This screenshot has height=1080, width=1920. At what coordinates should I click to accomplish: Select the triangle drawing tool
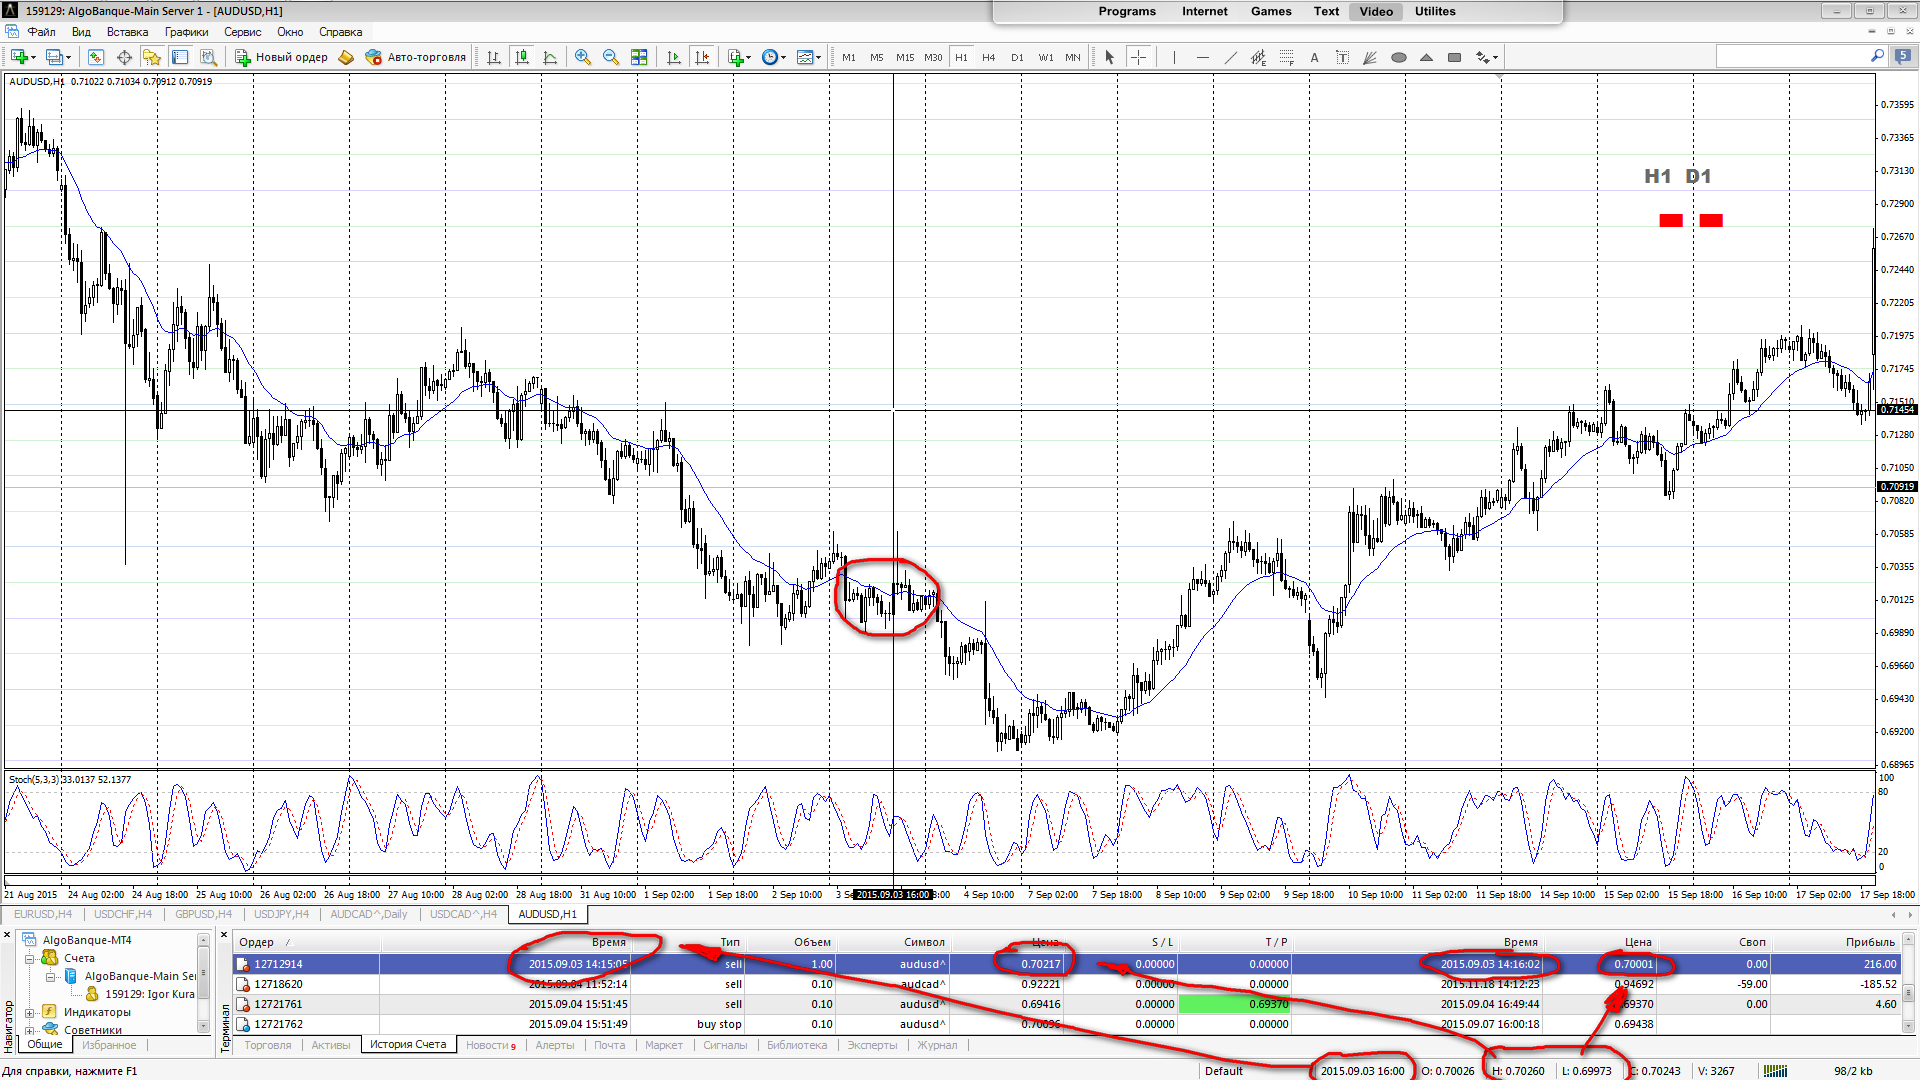click(x=1427, y=57)
